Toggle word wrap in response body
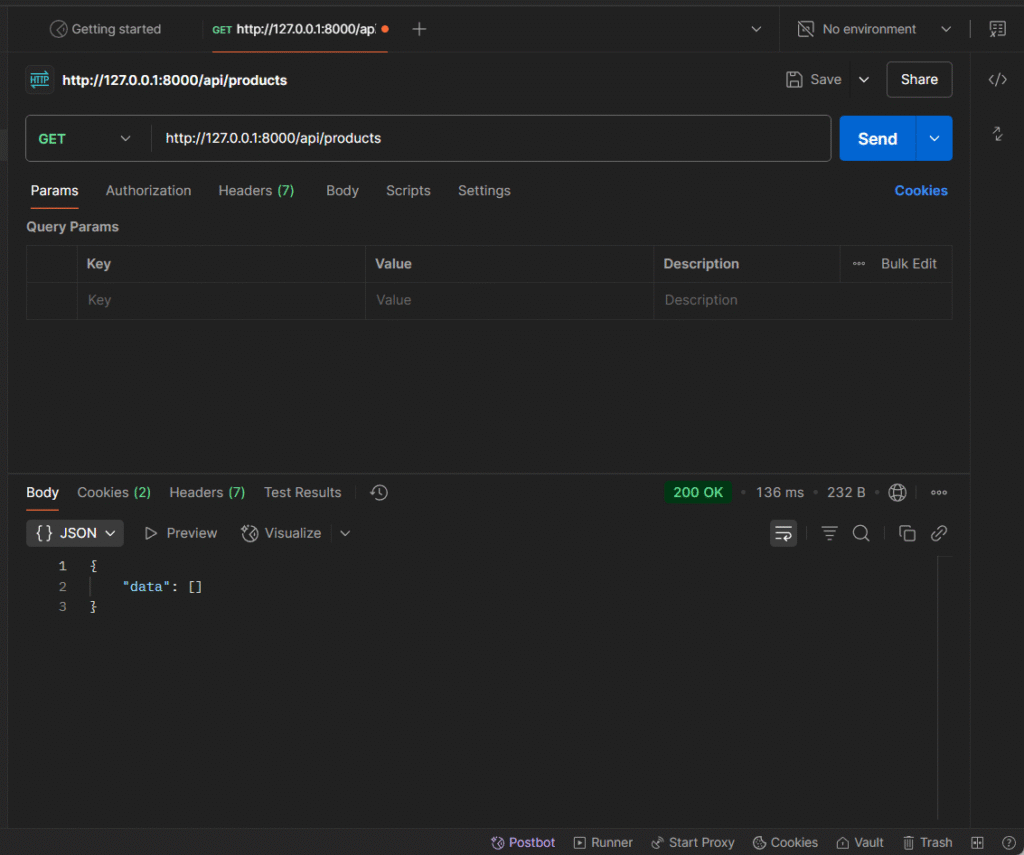 (783, 533)
